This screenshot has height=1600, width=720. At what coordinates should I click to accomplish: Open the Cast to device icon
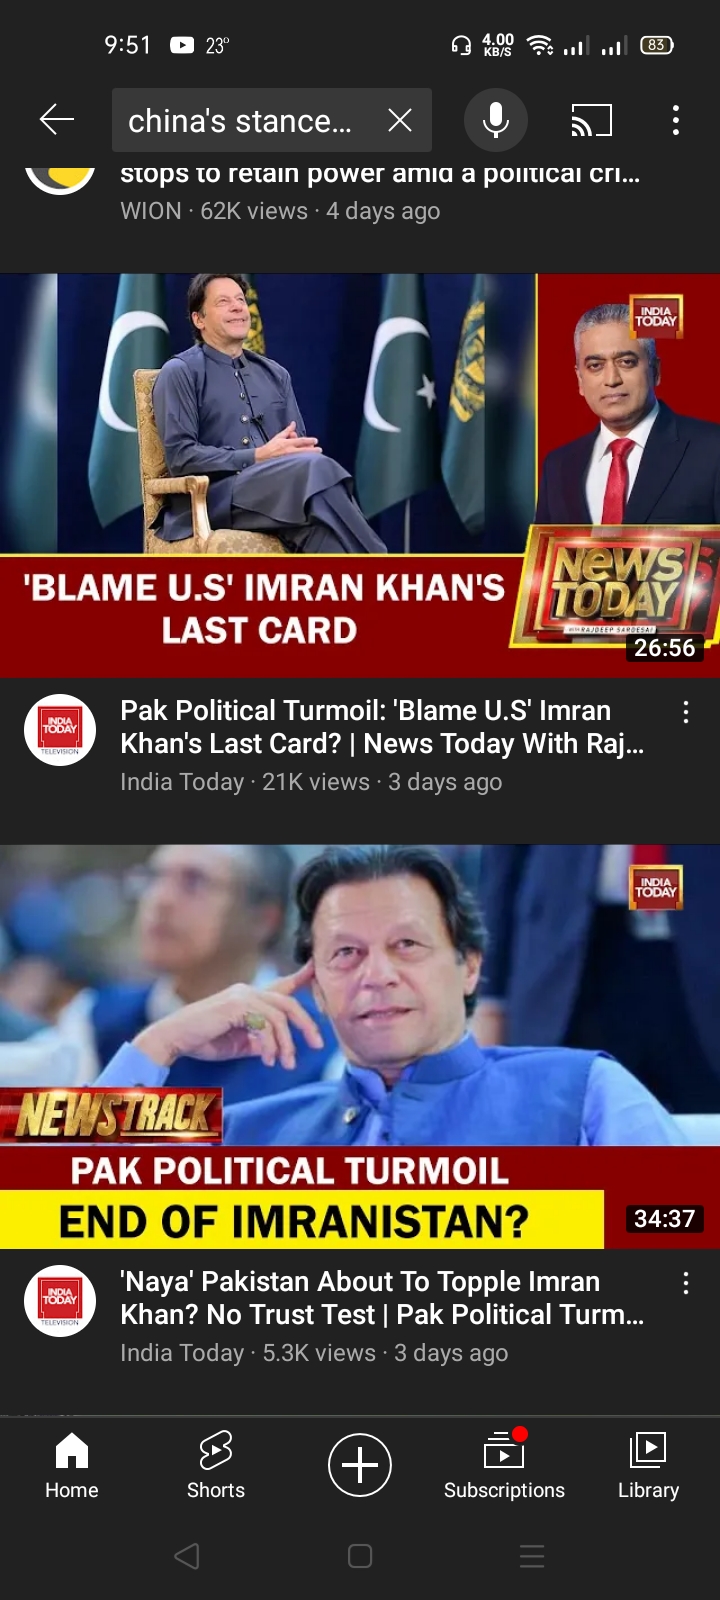click(591, 120)
